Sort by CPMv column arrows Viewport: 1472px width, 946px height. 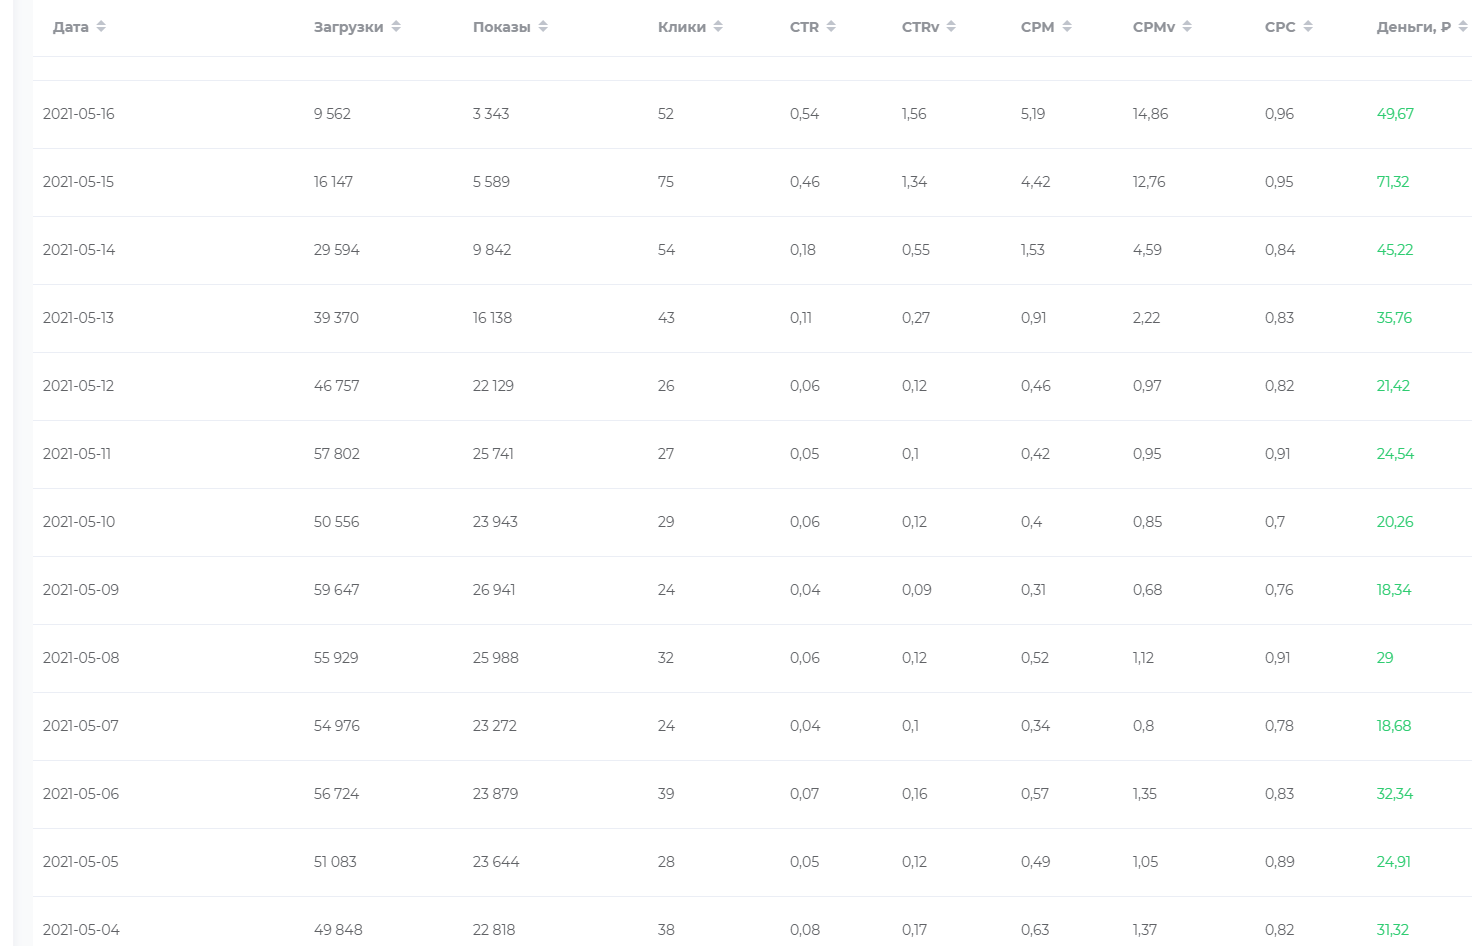(x=1187, y=27)
